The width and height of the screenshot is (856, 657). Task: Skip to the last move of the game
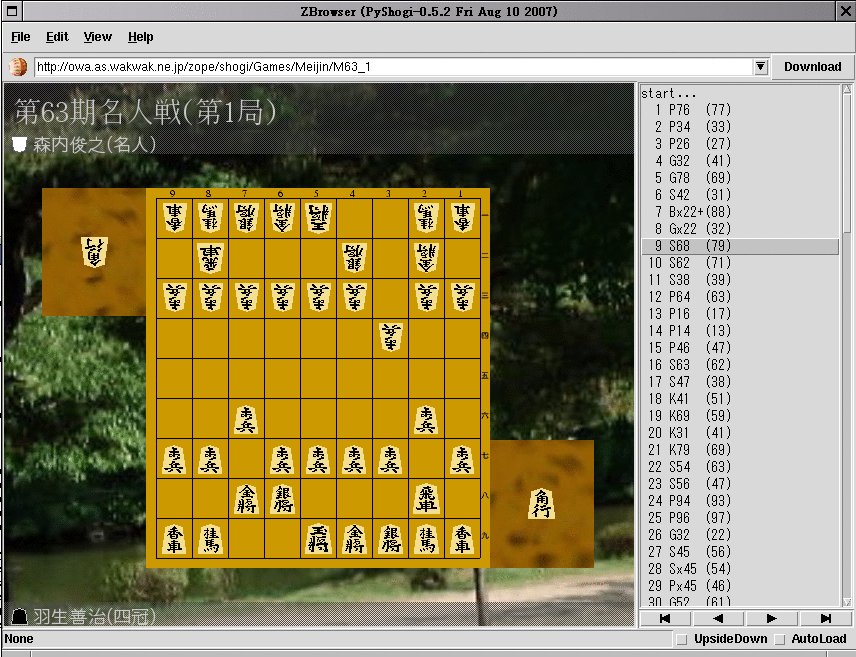tap(826, 619)
